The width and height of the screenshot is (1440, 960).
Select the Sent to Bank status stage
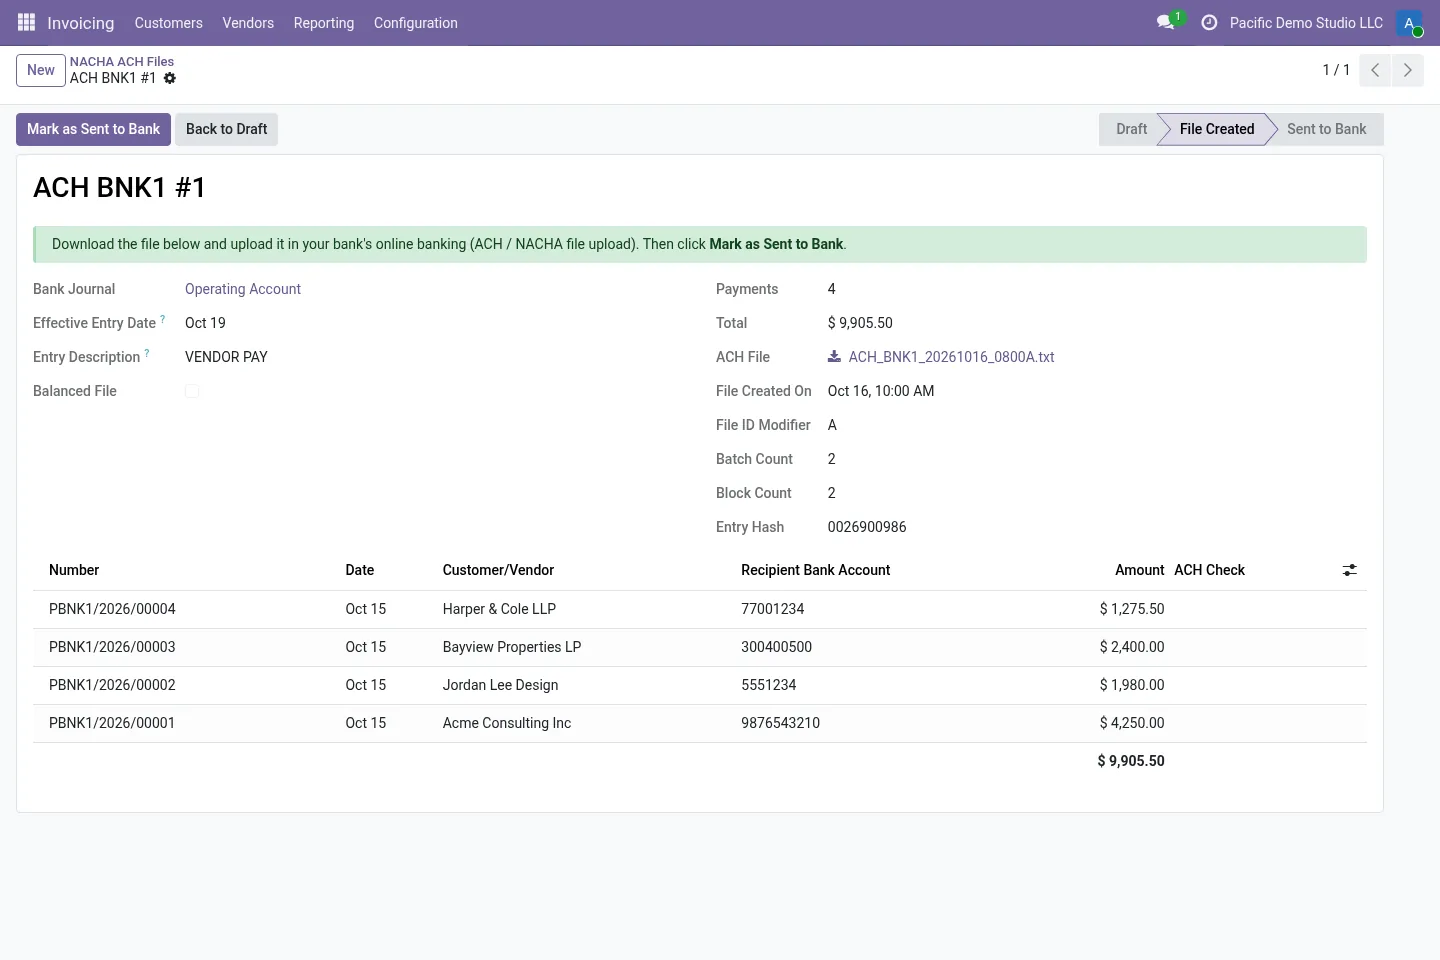click(x=1326, y=129)
